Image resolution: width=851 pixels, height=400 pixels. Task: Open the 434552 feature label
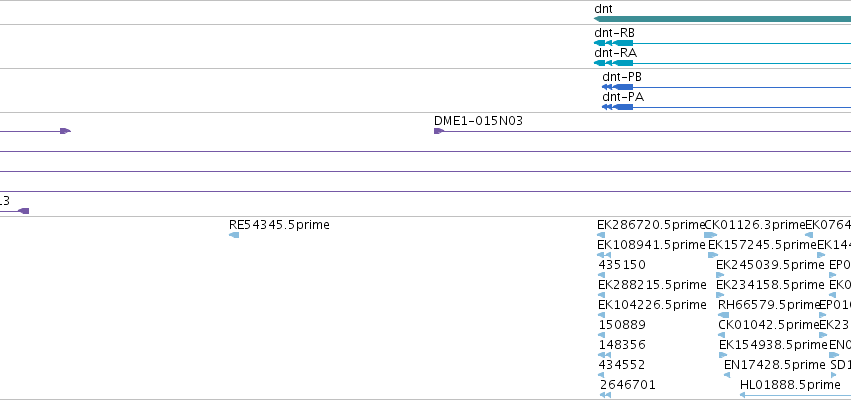click(622, 365)
